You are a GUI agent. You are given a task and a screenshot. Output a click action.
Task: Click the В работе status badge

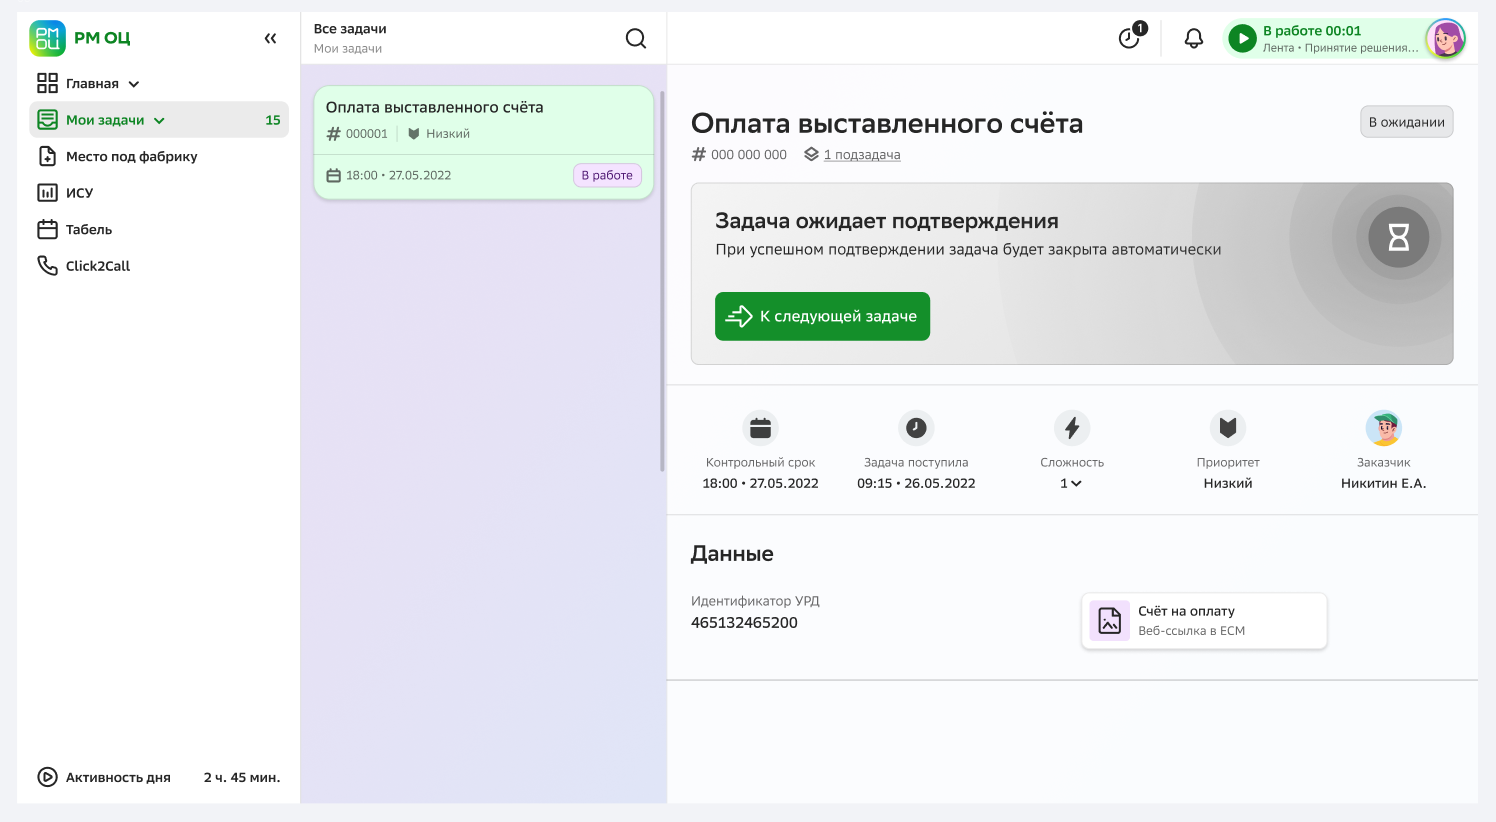pos(607,175)
